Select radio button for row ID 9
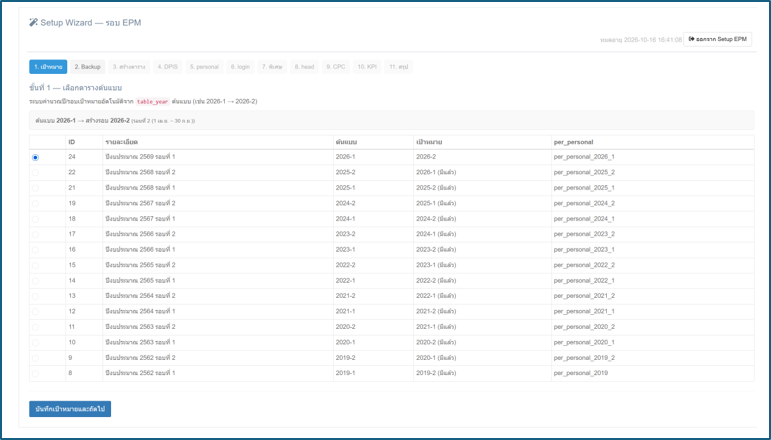 (x=35, y=358)
